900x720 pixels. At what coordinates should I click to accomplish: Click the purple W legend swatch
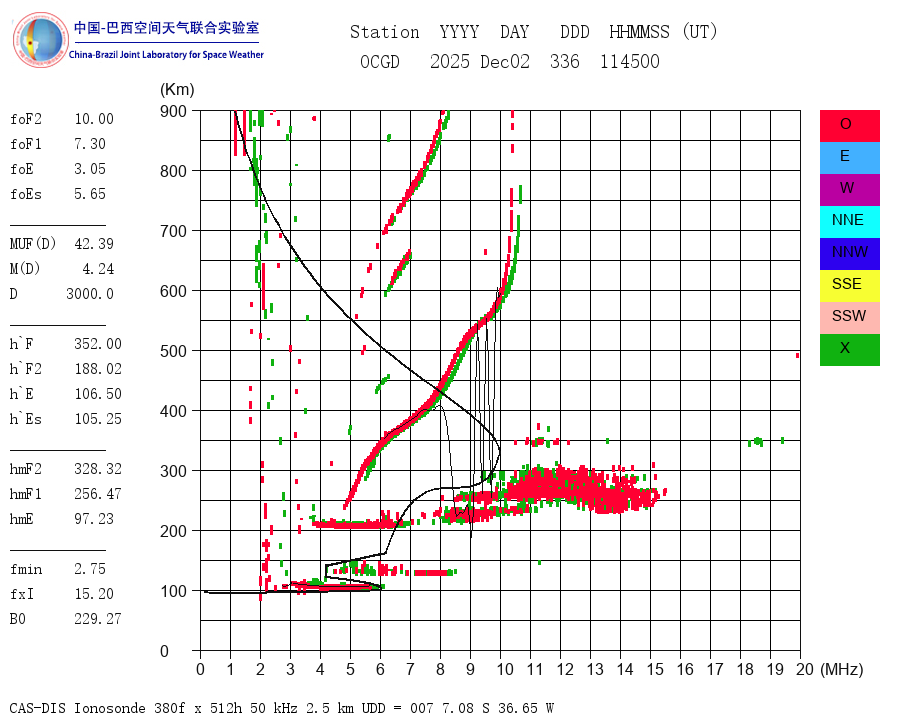pyautogui.click(x=849, y=189)
